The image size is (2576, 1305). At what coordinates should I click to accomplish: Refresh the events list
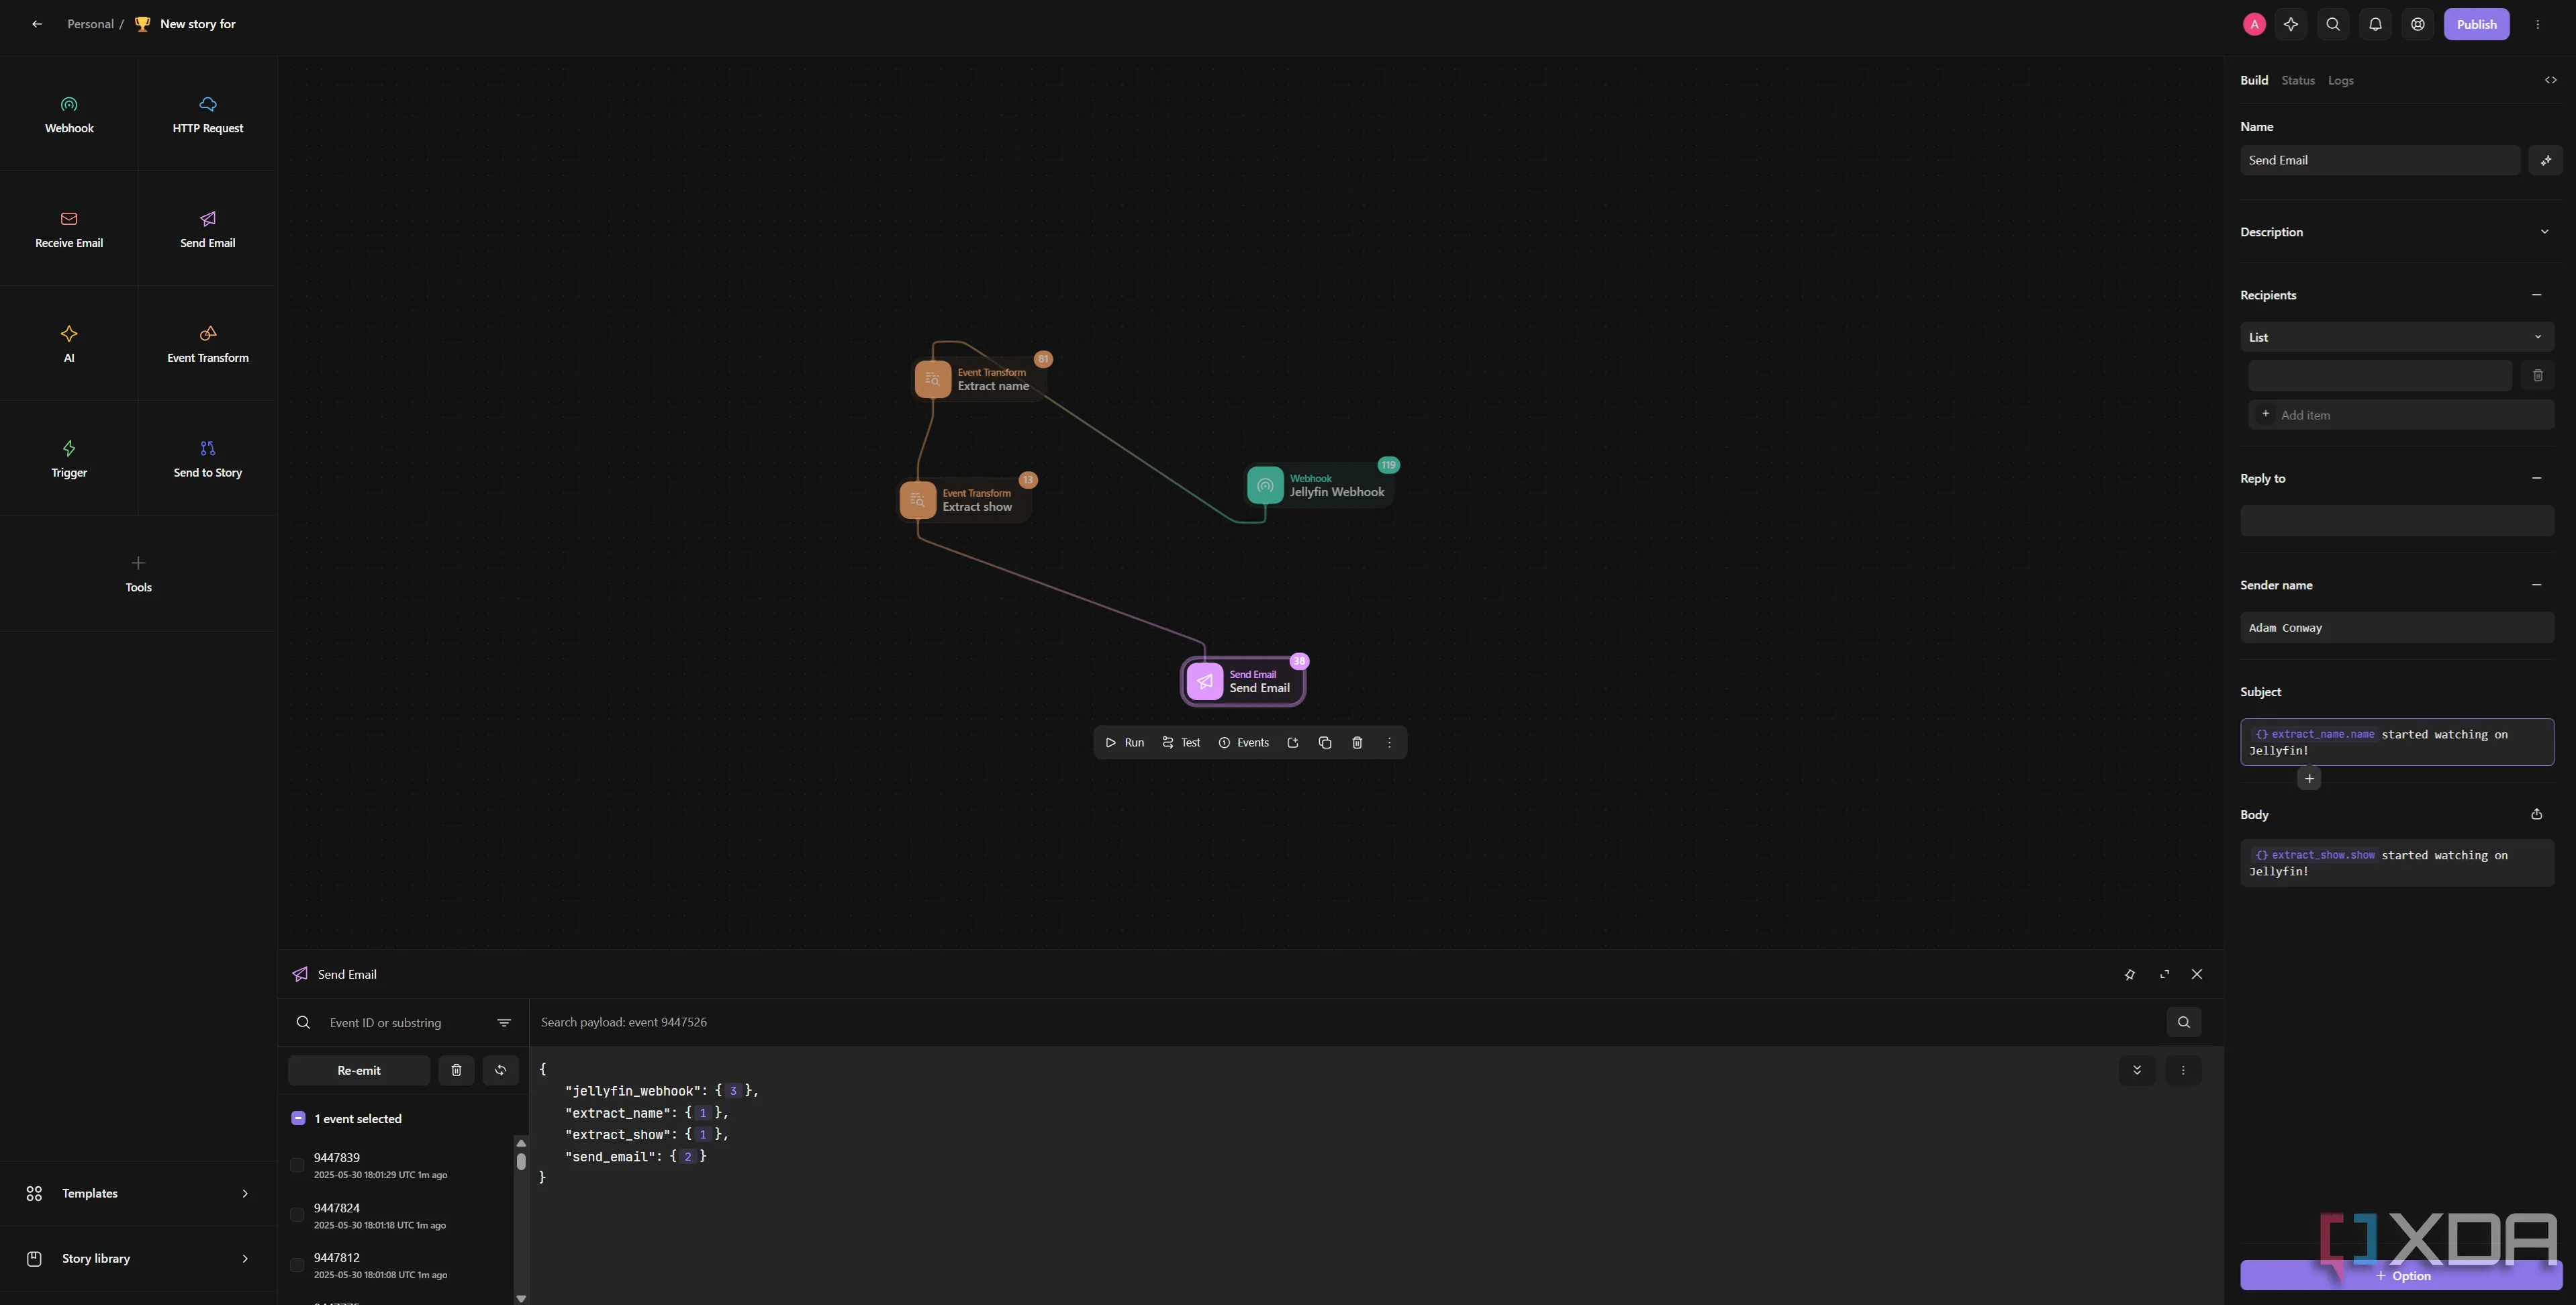coord(500,1071)
